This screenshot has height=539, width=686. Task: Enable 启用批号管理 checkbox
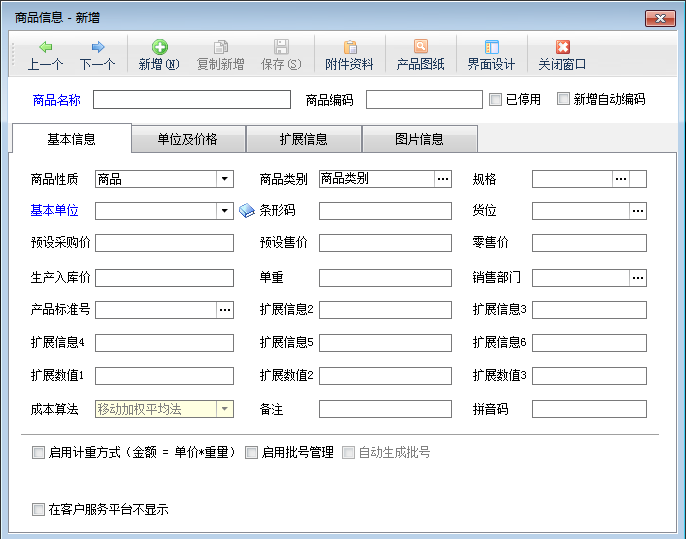(252, 452)
